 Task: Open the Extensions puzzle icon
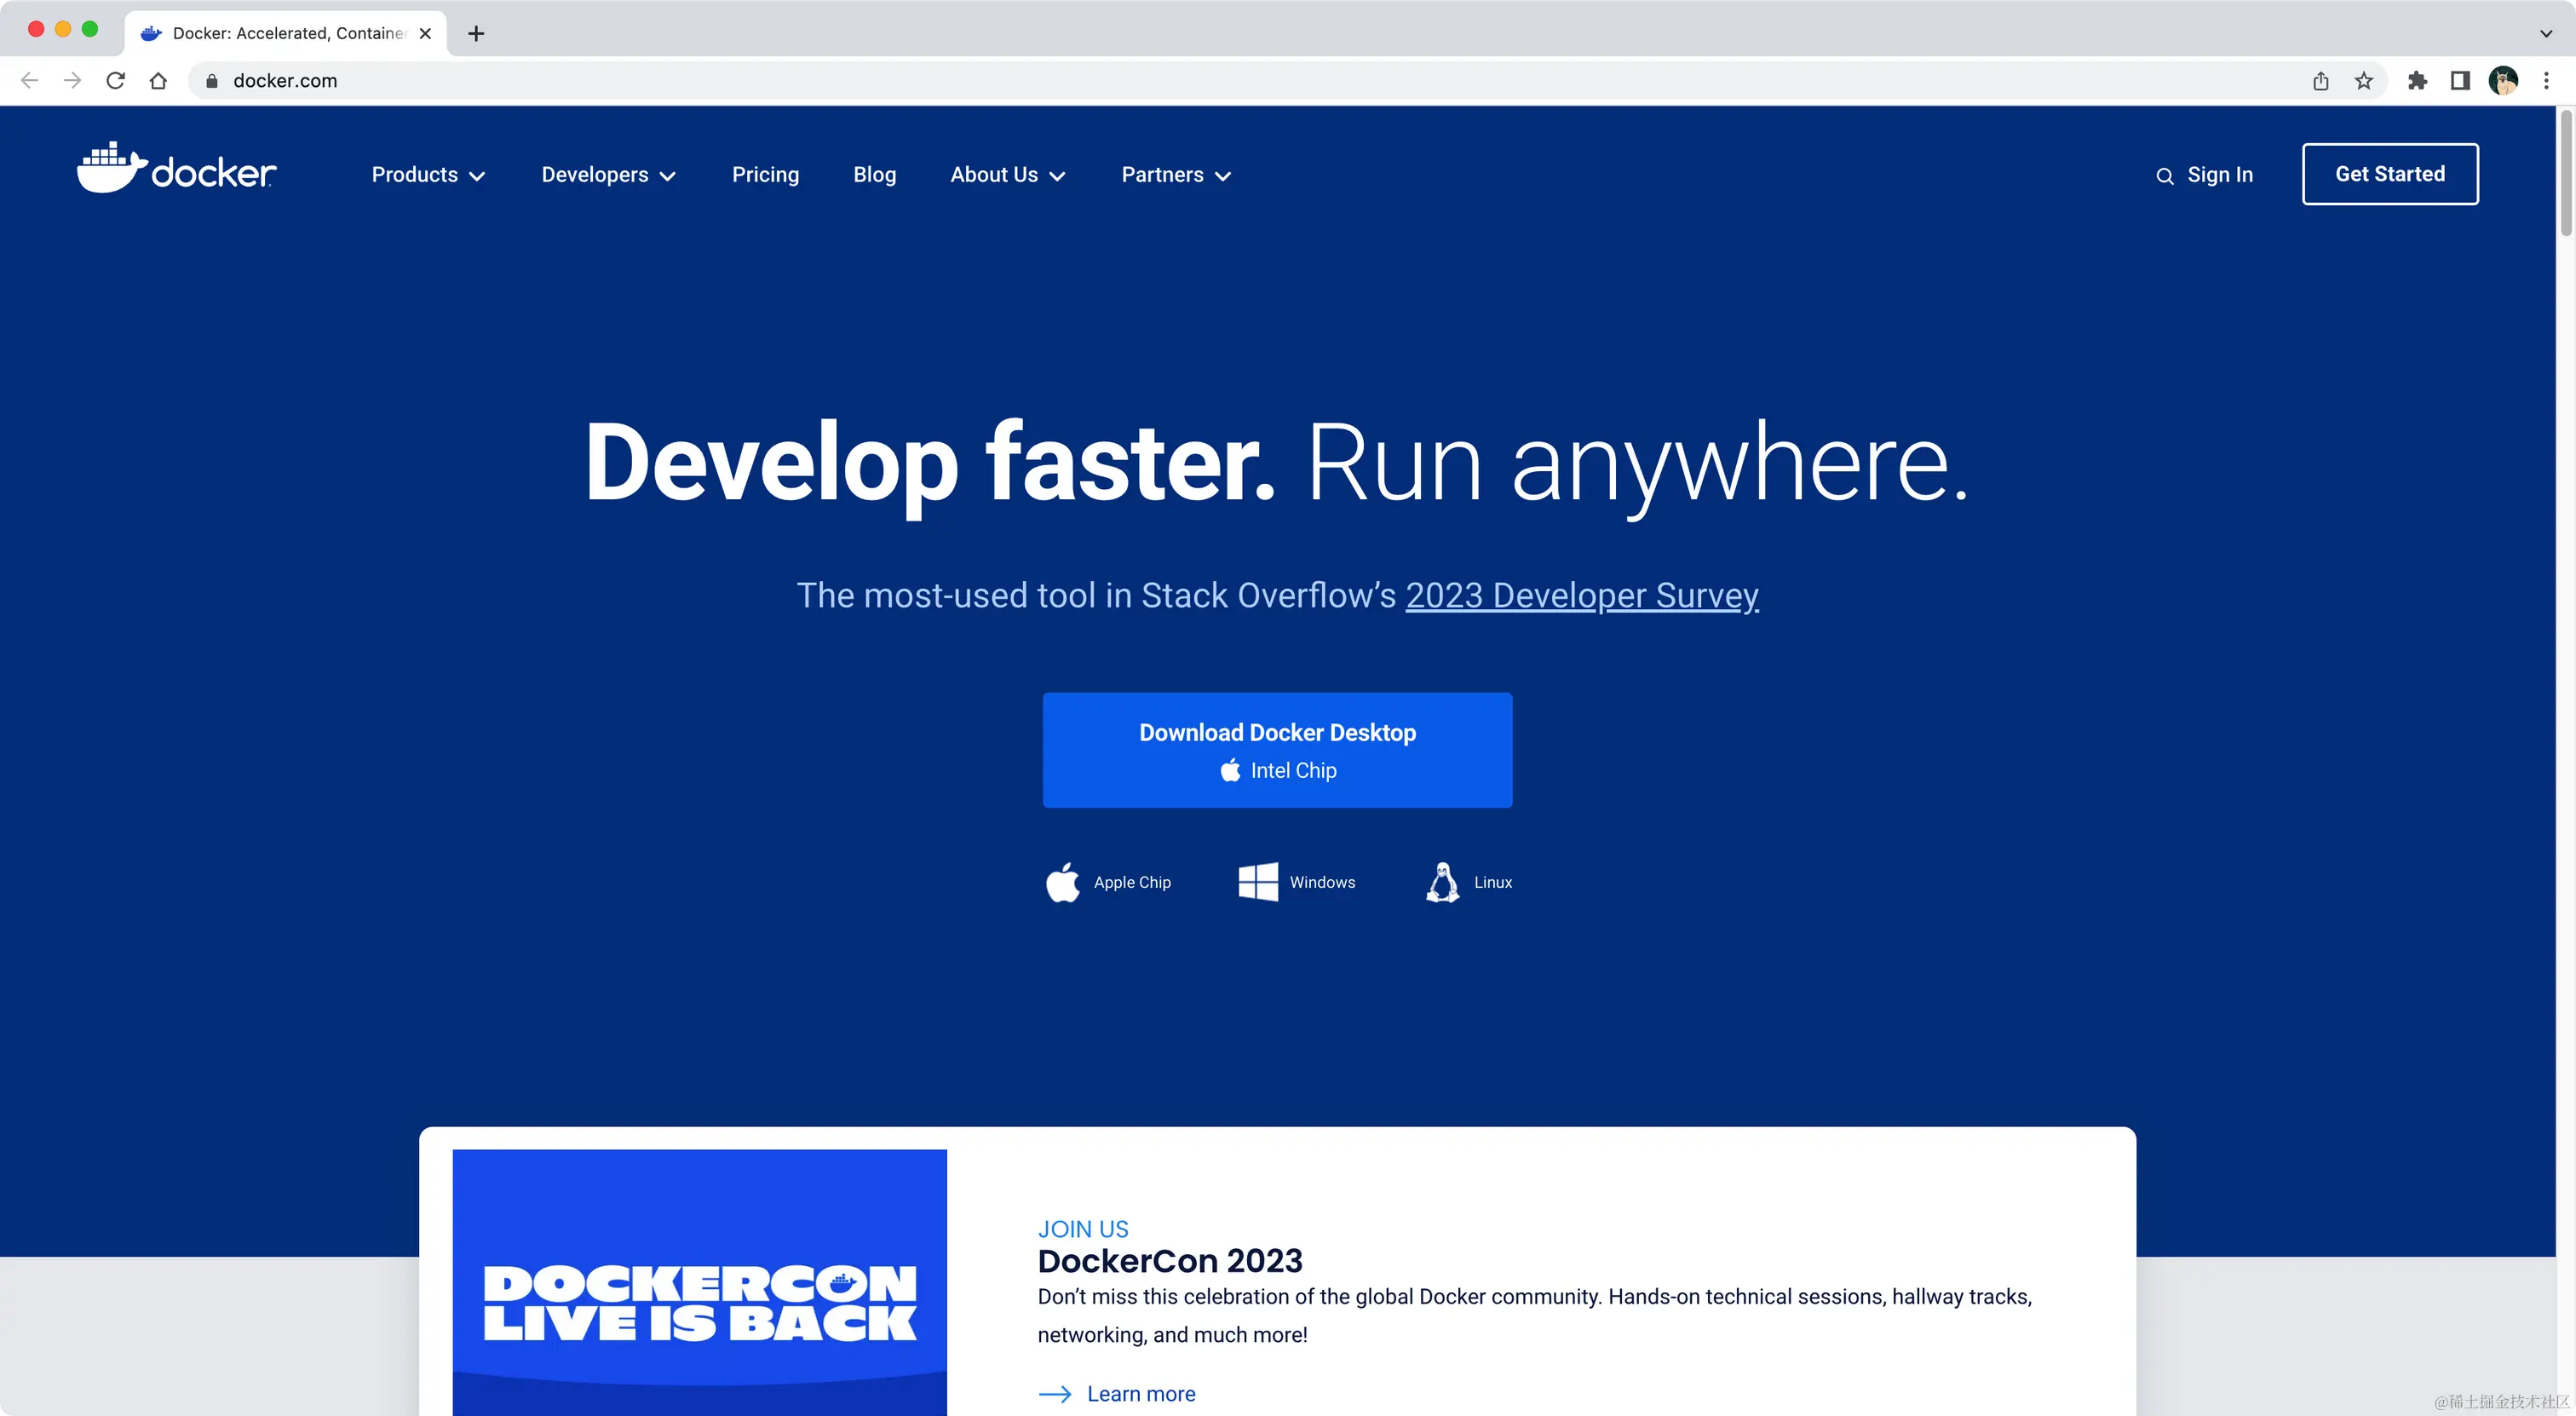[x=2417, y=80]
